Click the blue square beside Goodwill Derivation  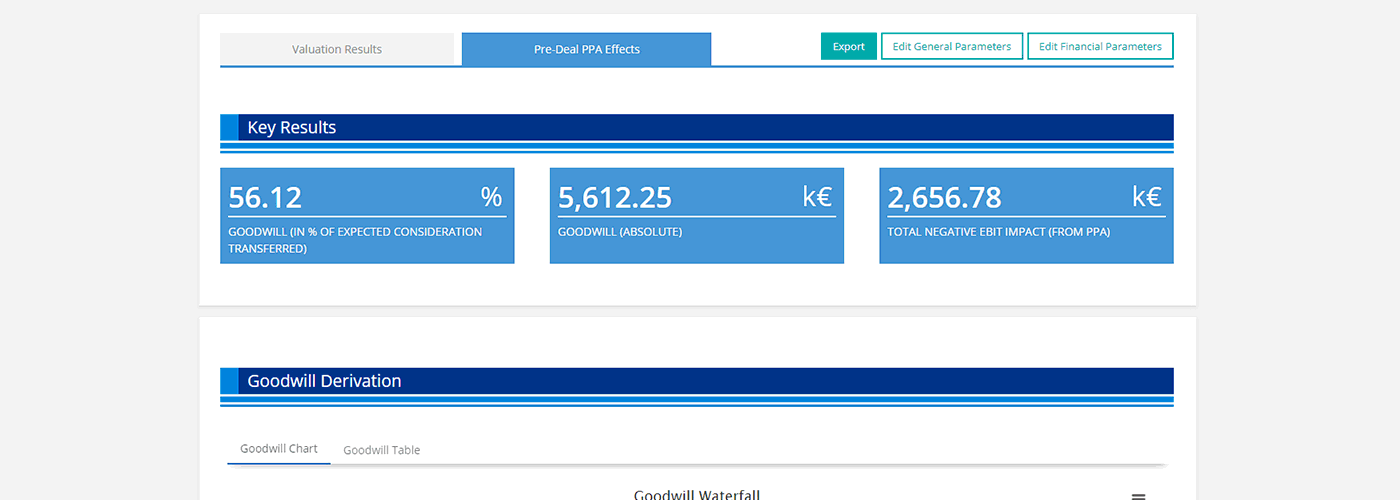point(229,381)
